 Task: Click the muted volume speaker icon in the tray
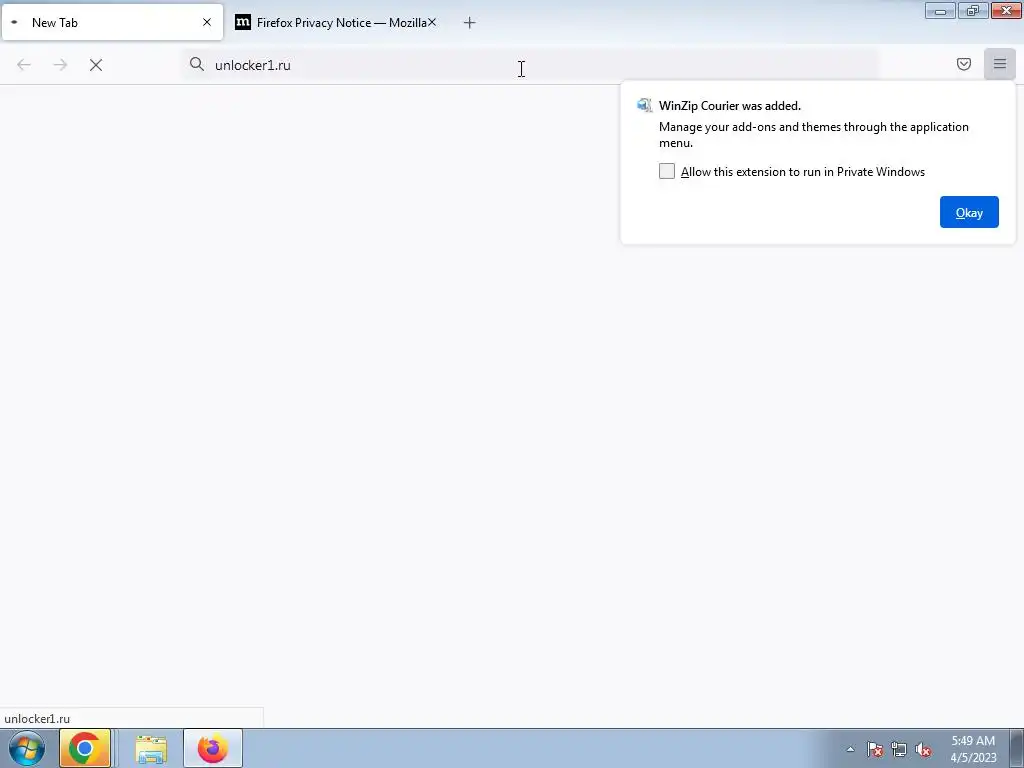coord(923,750)
